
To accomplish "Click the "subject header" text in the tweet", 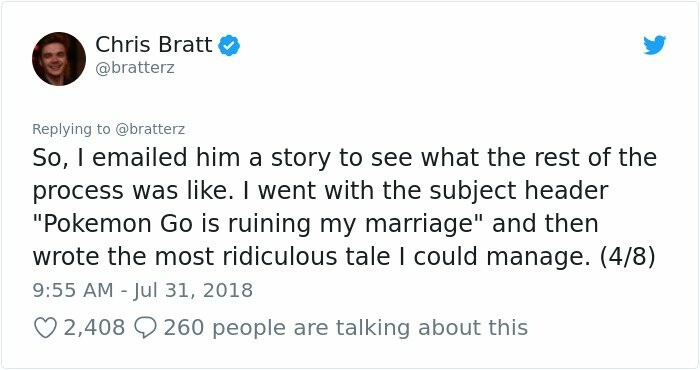I will [x=519, y=191].
